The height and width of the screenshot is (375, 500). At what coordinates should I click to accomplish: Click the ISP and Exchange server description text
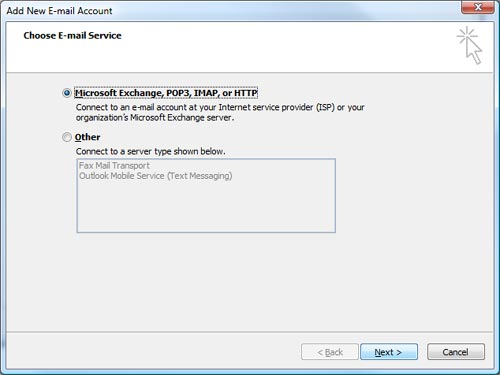click(220, 112)
